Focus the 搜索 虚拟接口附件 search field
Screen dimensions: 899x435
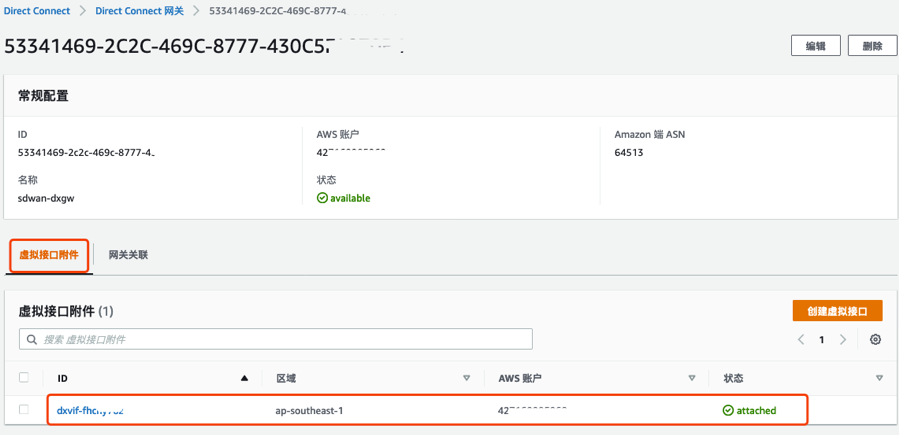pyautogui.click(x=280, y=340)
